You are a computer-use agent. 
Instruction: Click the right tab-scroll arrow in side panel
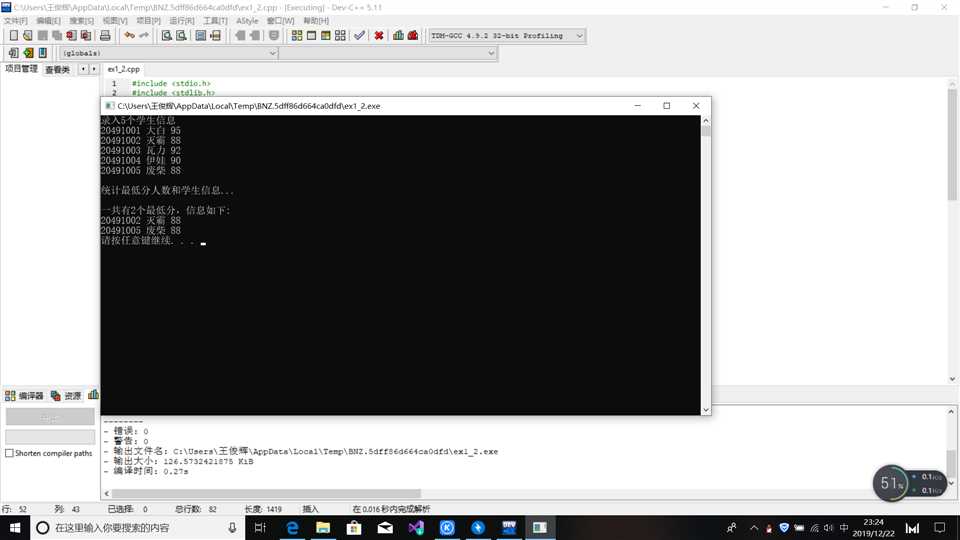(94, 69)
